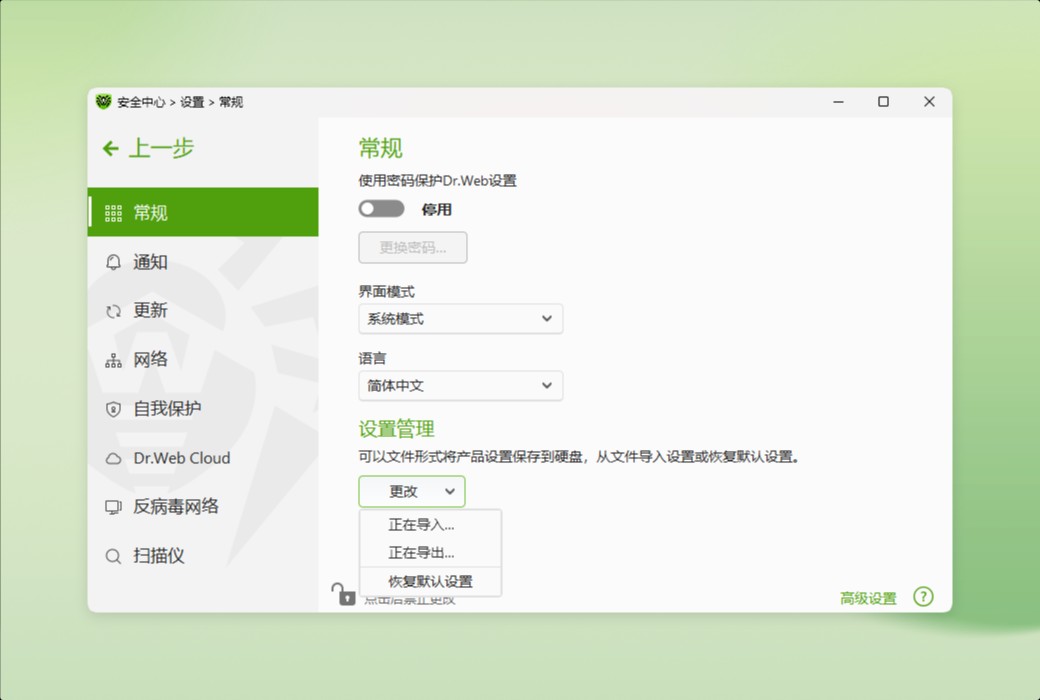1040x700 pixels.
Task: Click the Dr.Web Cloud cloud icon
Action: coord(113,457)
